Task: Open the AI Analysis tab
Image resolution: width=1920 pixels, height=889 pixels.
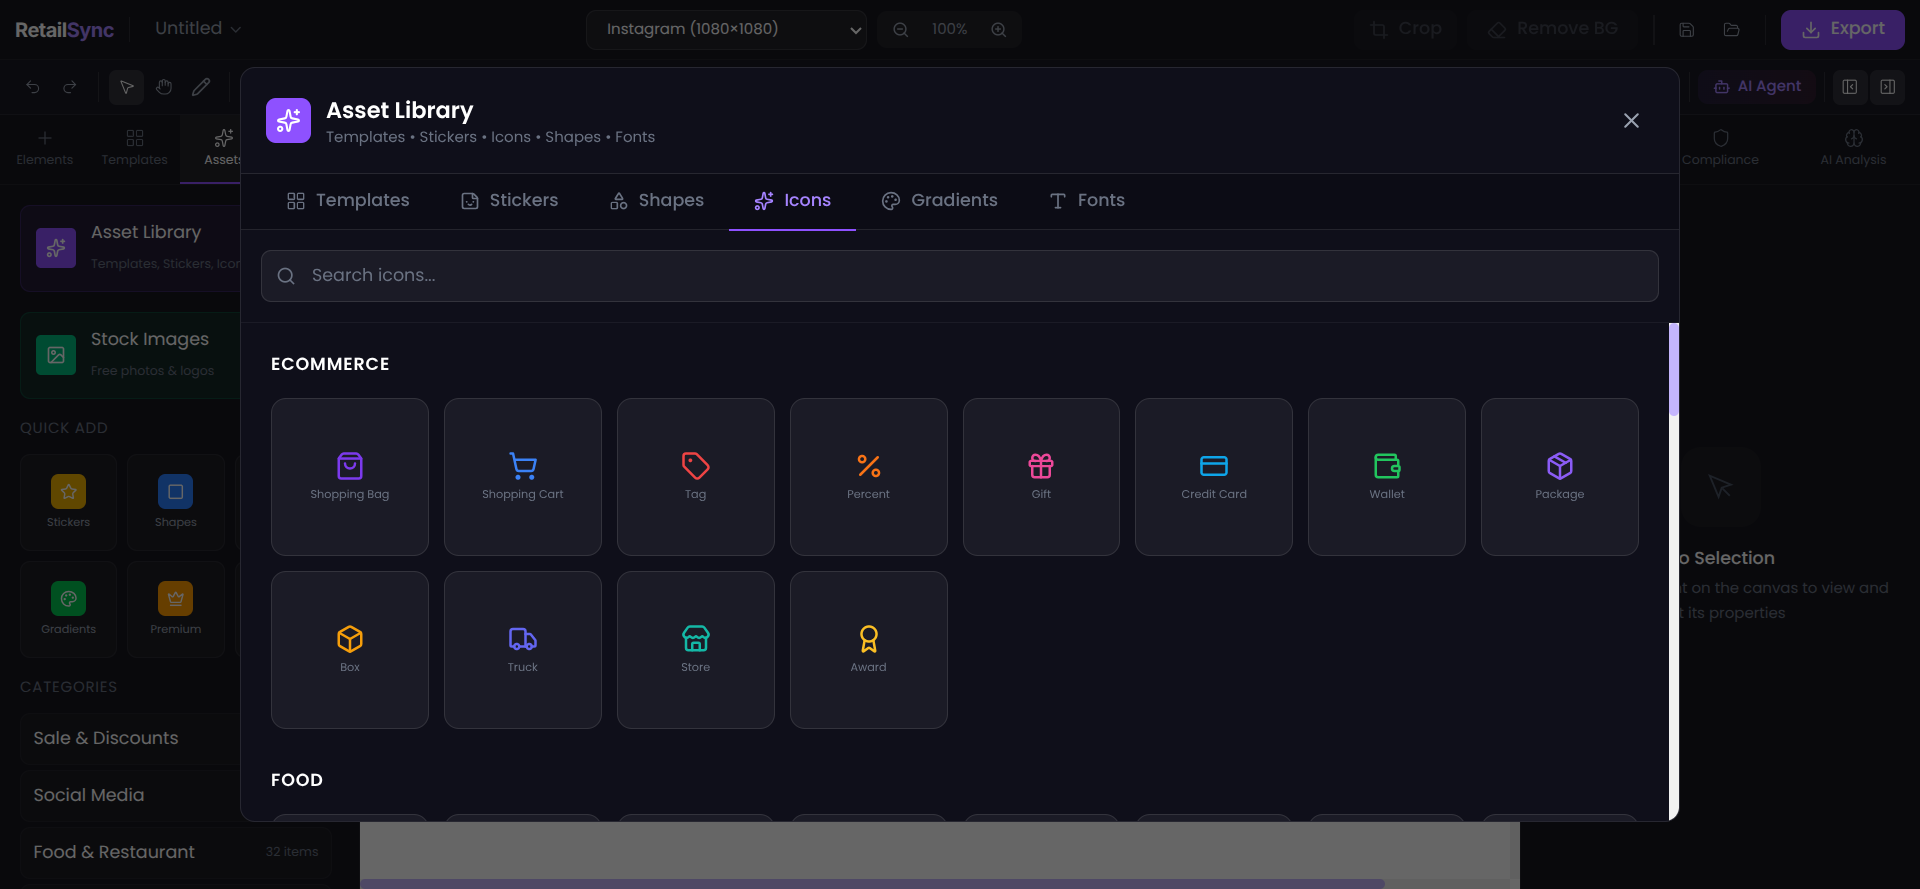Action: coord(1853,148)
